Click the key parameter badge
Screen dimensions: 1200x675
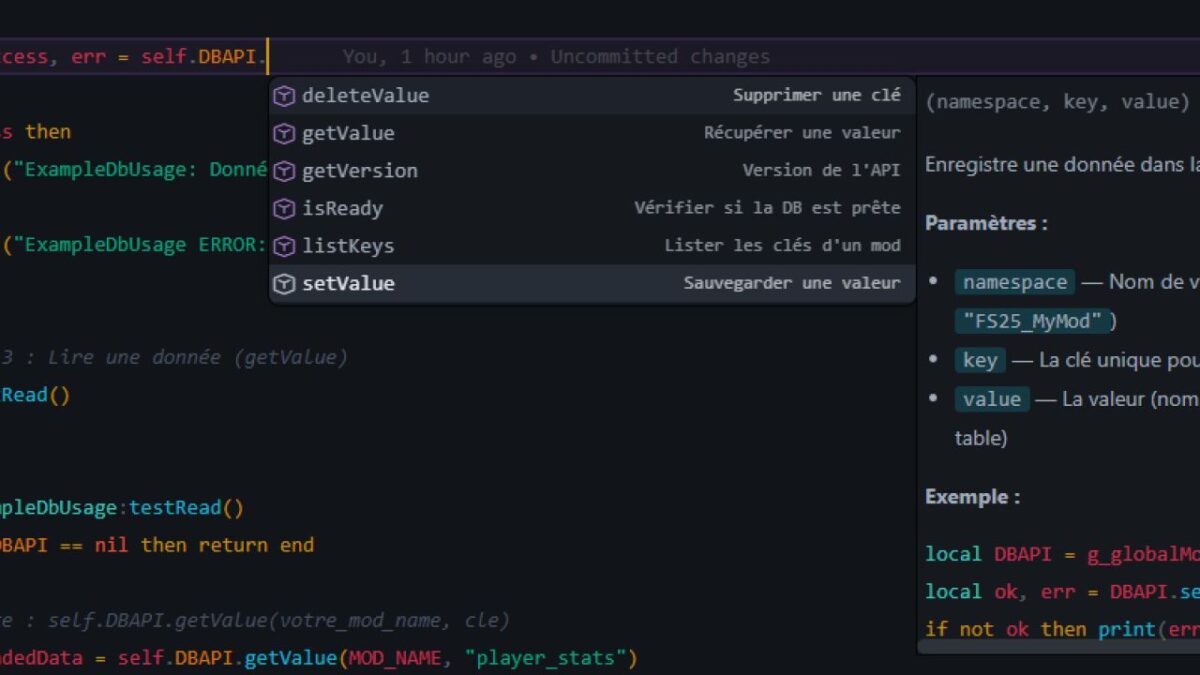click(979, 360)
